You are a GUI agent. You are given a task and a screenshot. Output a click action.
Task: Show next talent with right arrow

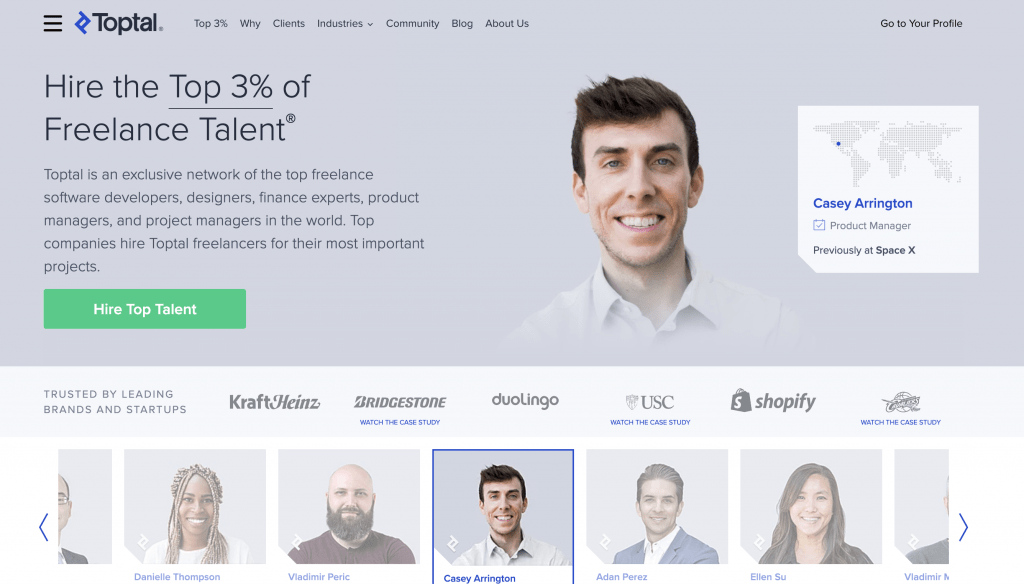963,527
